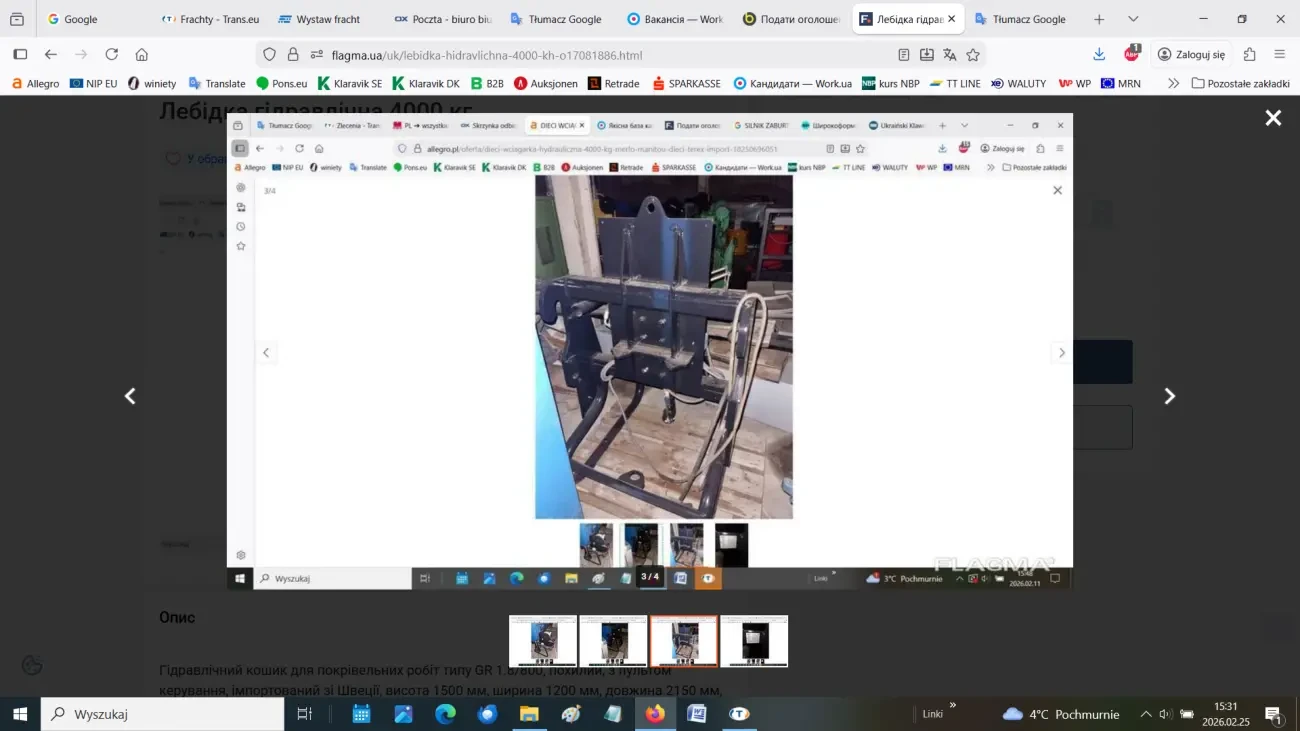Show more bookmarks via overflow chevron
Viewport: 1300px width, 731px height.
pyautogui.click(x=1173, y=84)
